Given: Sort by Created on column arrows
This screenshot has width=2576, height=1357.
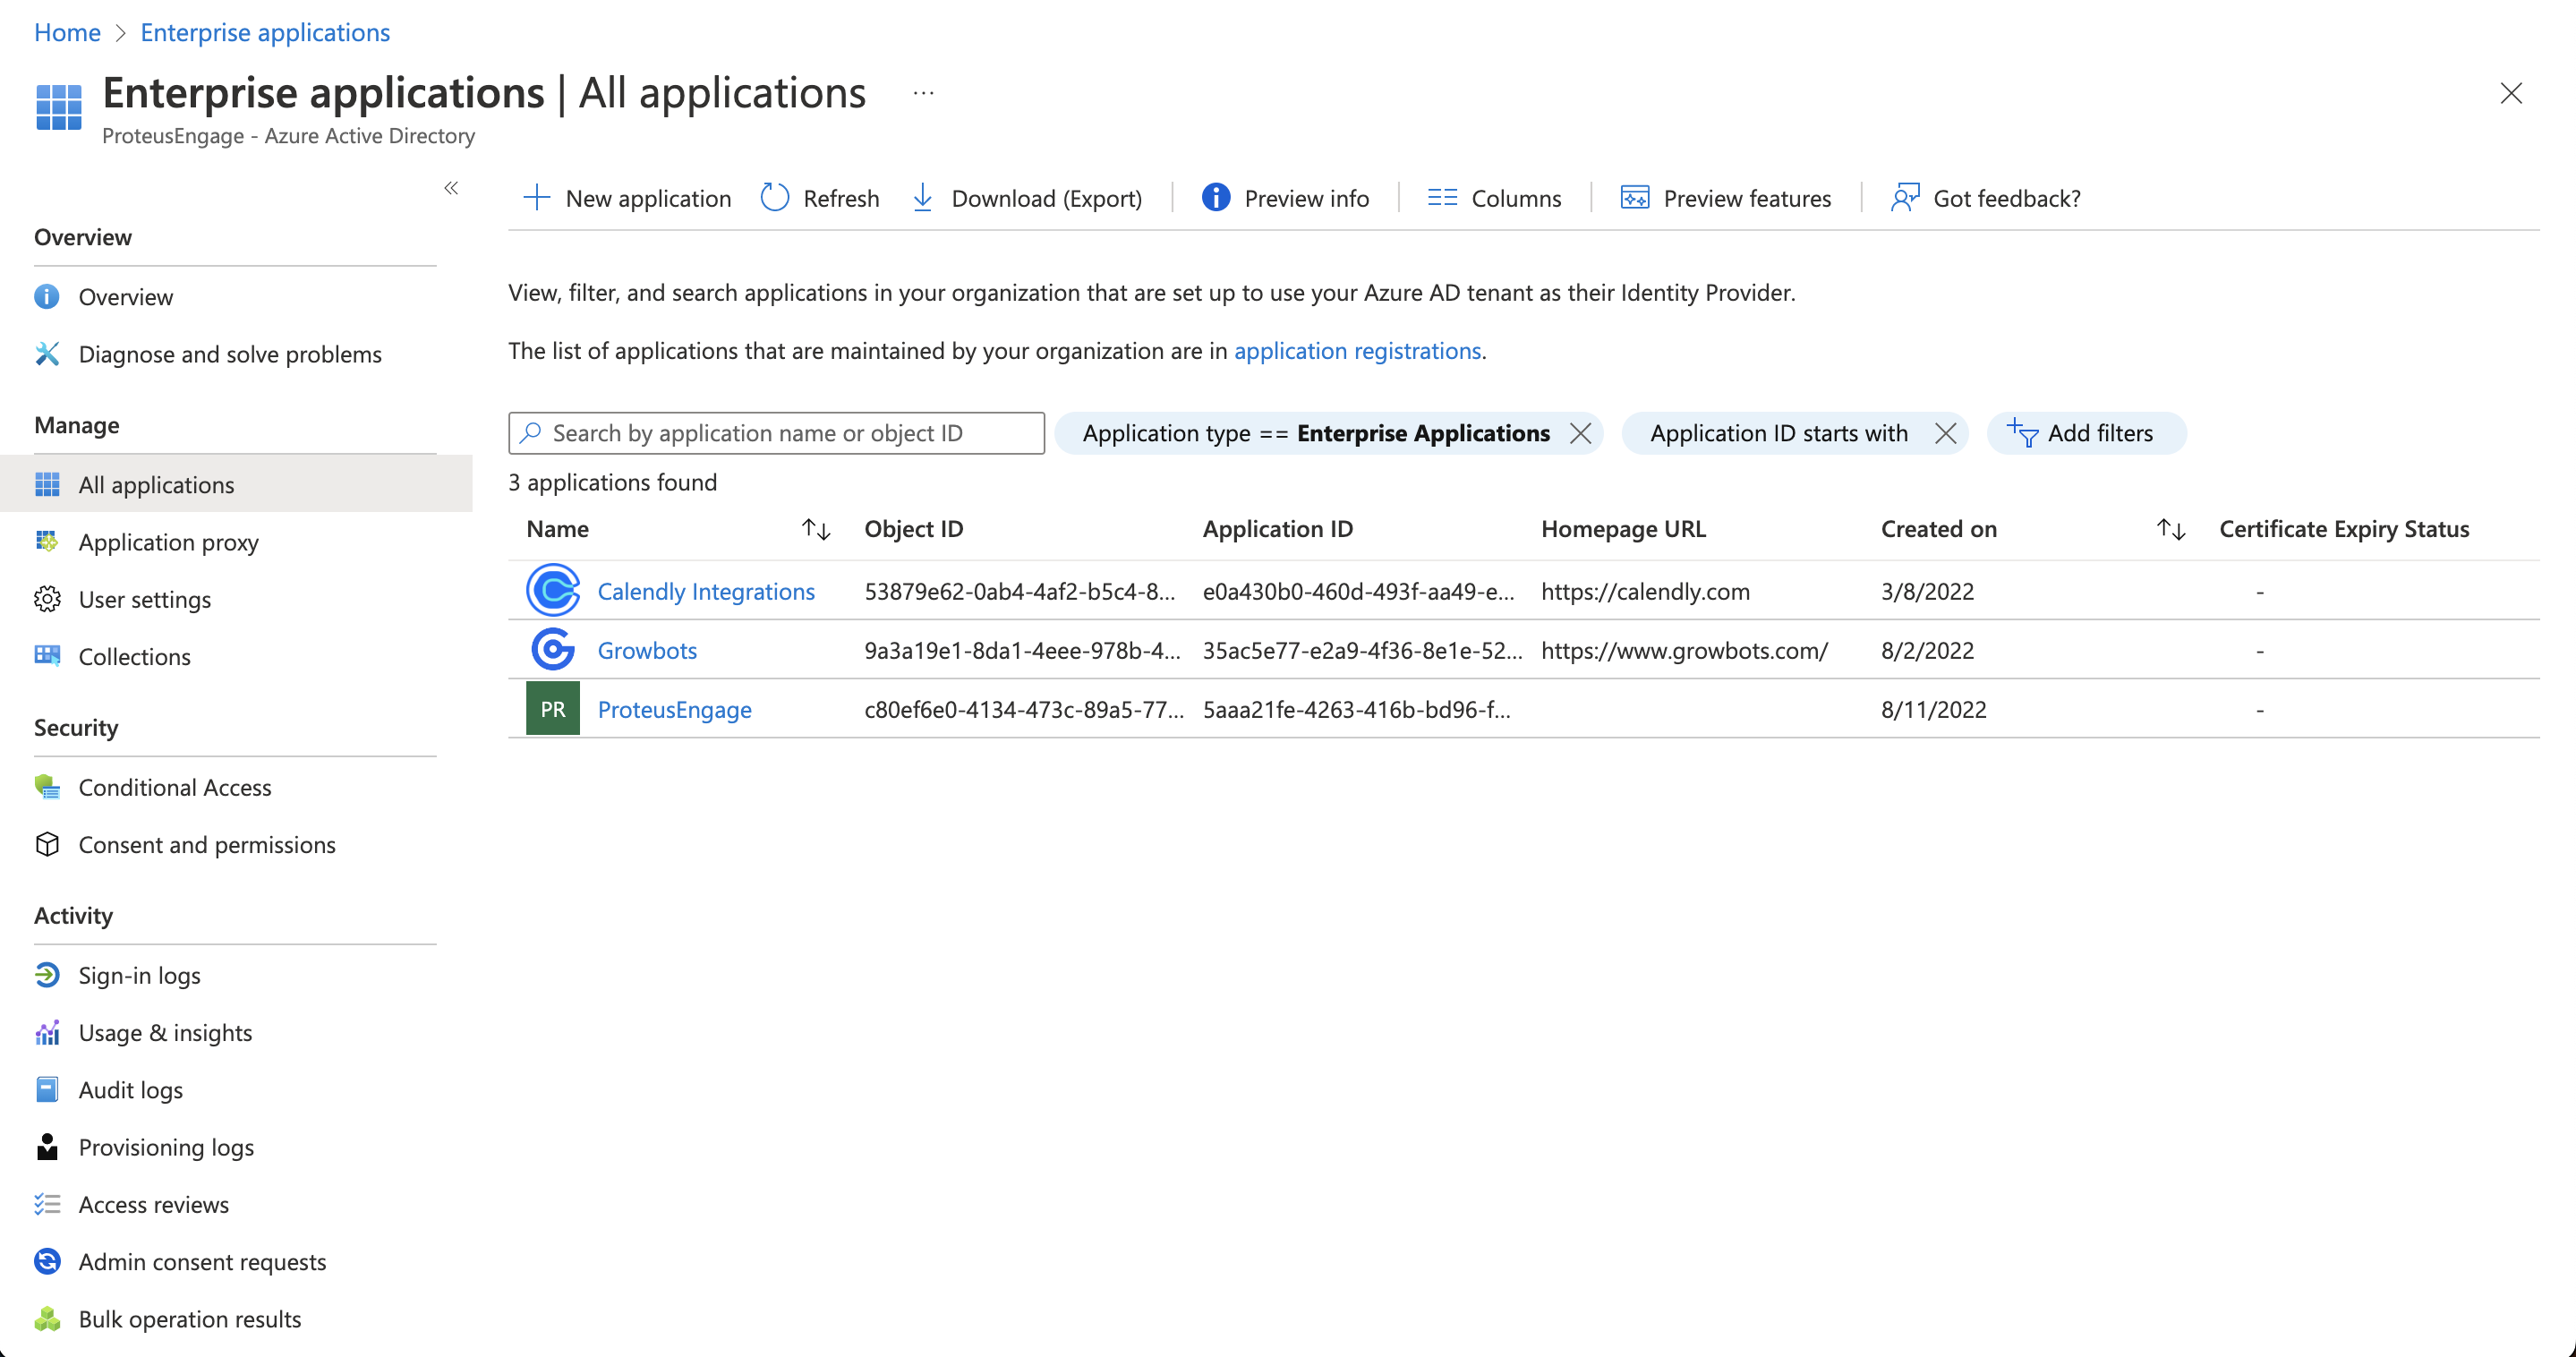Looking at the screenshot, I should [2170, 529].
